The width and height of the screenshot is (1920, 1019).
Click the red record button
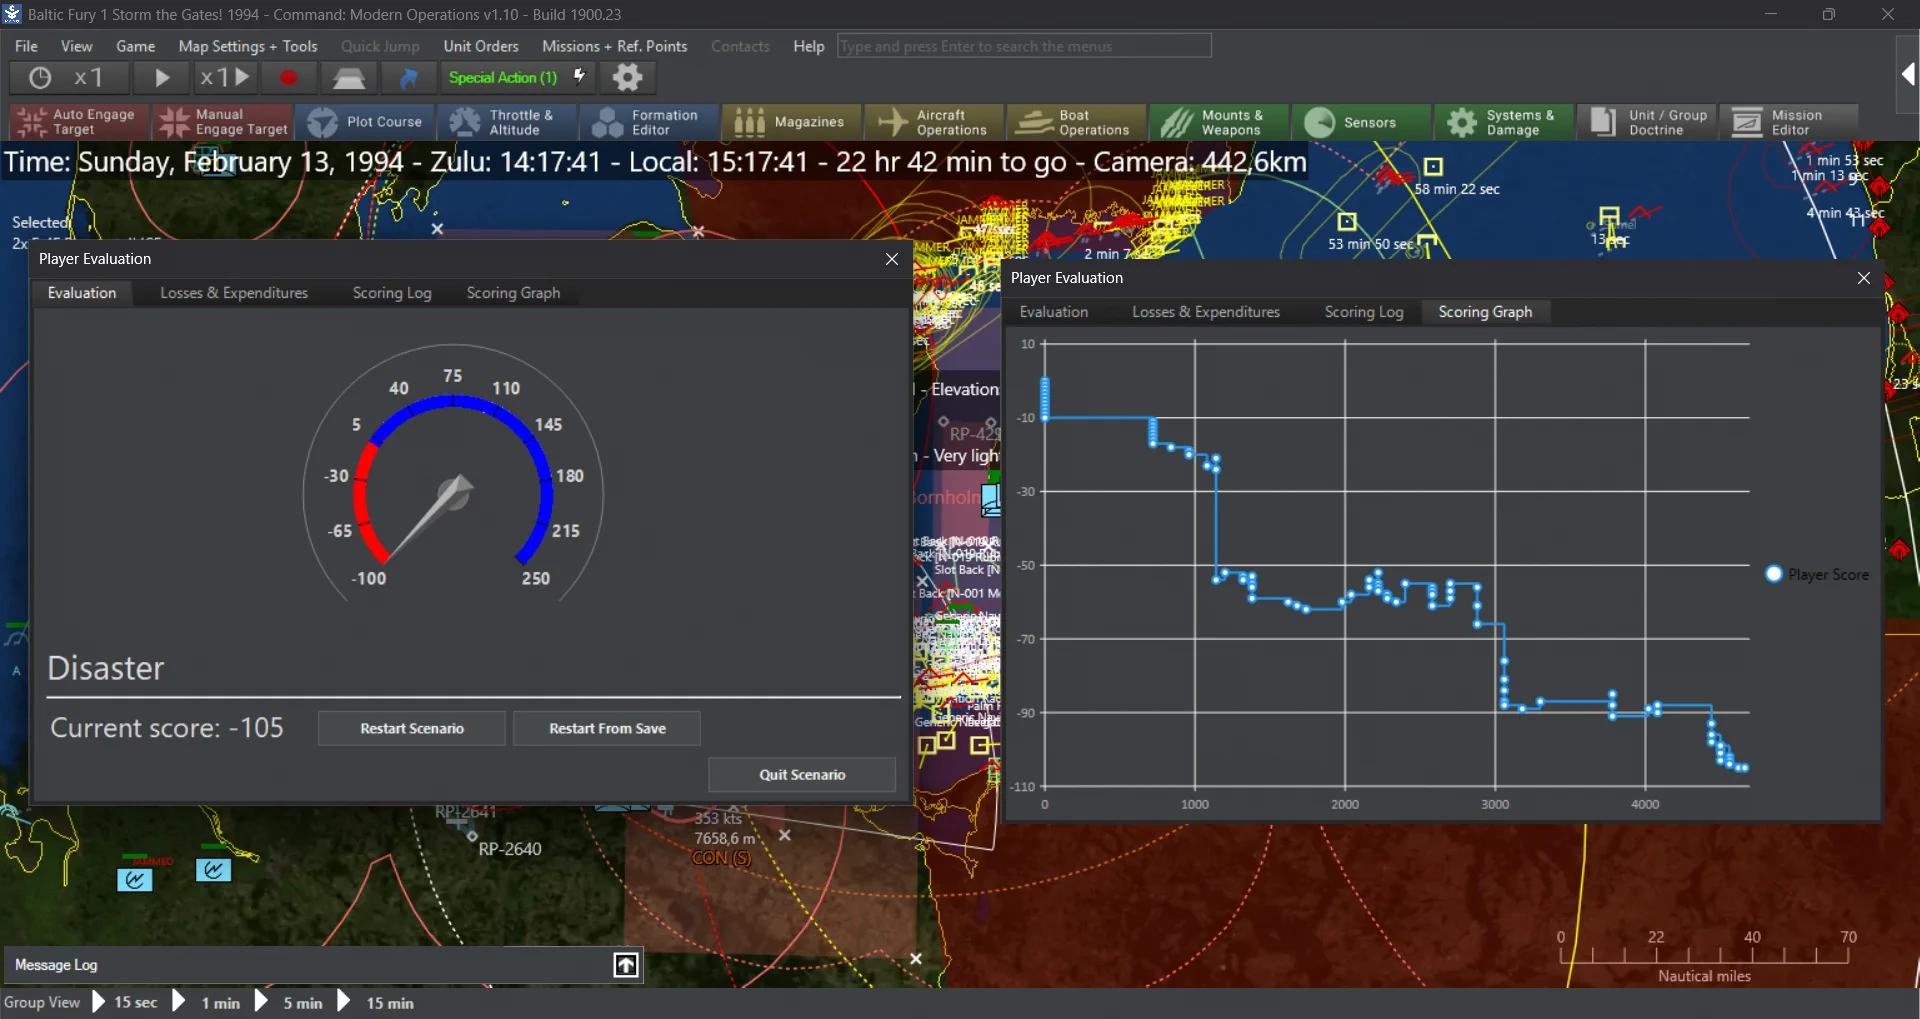(x=288, y=77)
